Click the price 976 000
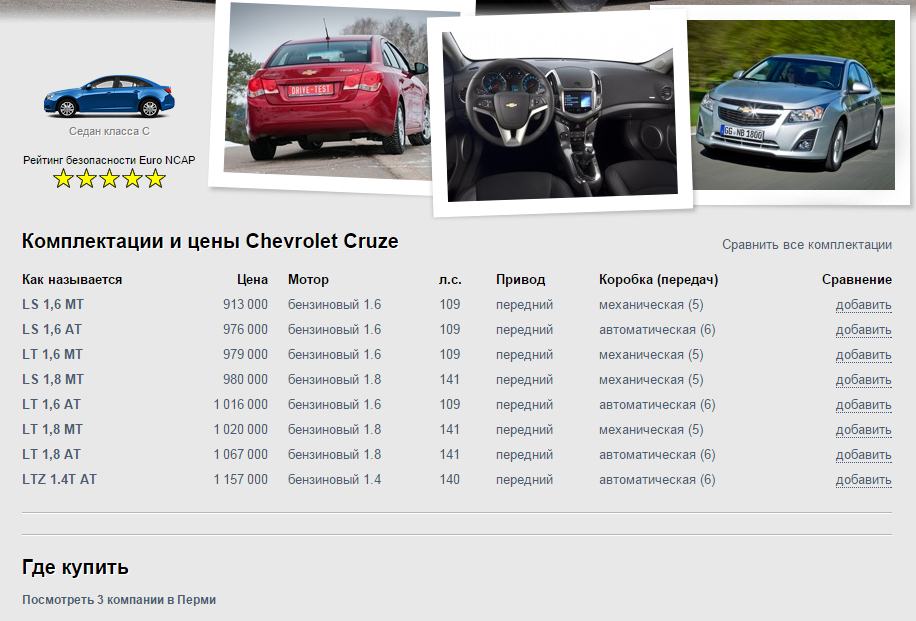The image size is (916, 621). 245,329
